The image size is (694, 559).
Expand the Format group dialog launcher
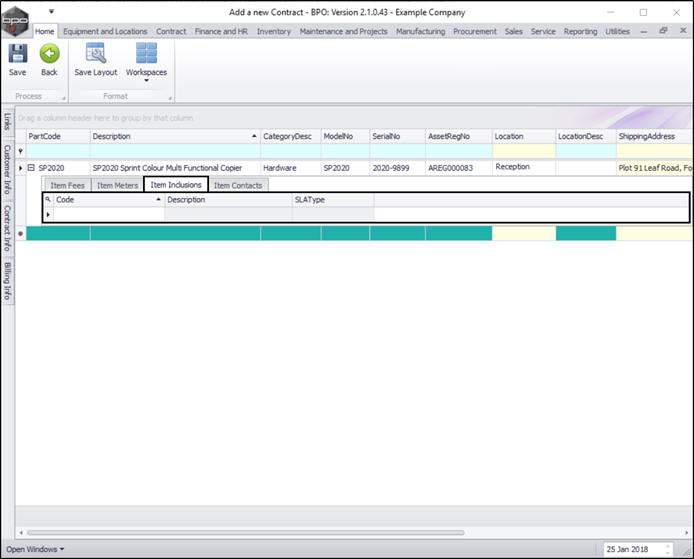tap(170, 98)
